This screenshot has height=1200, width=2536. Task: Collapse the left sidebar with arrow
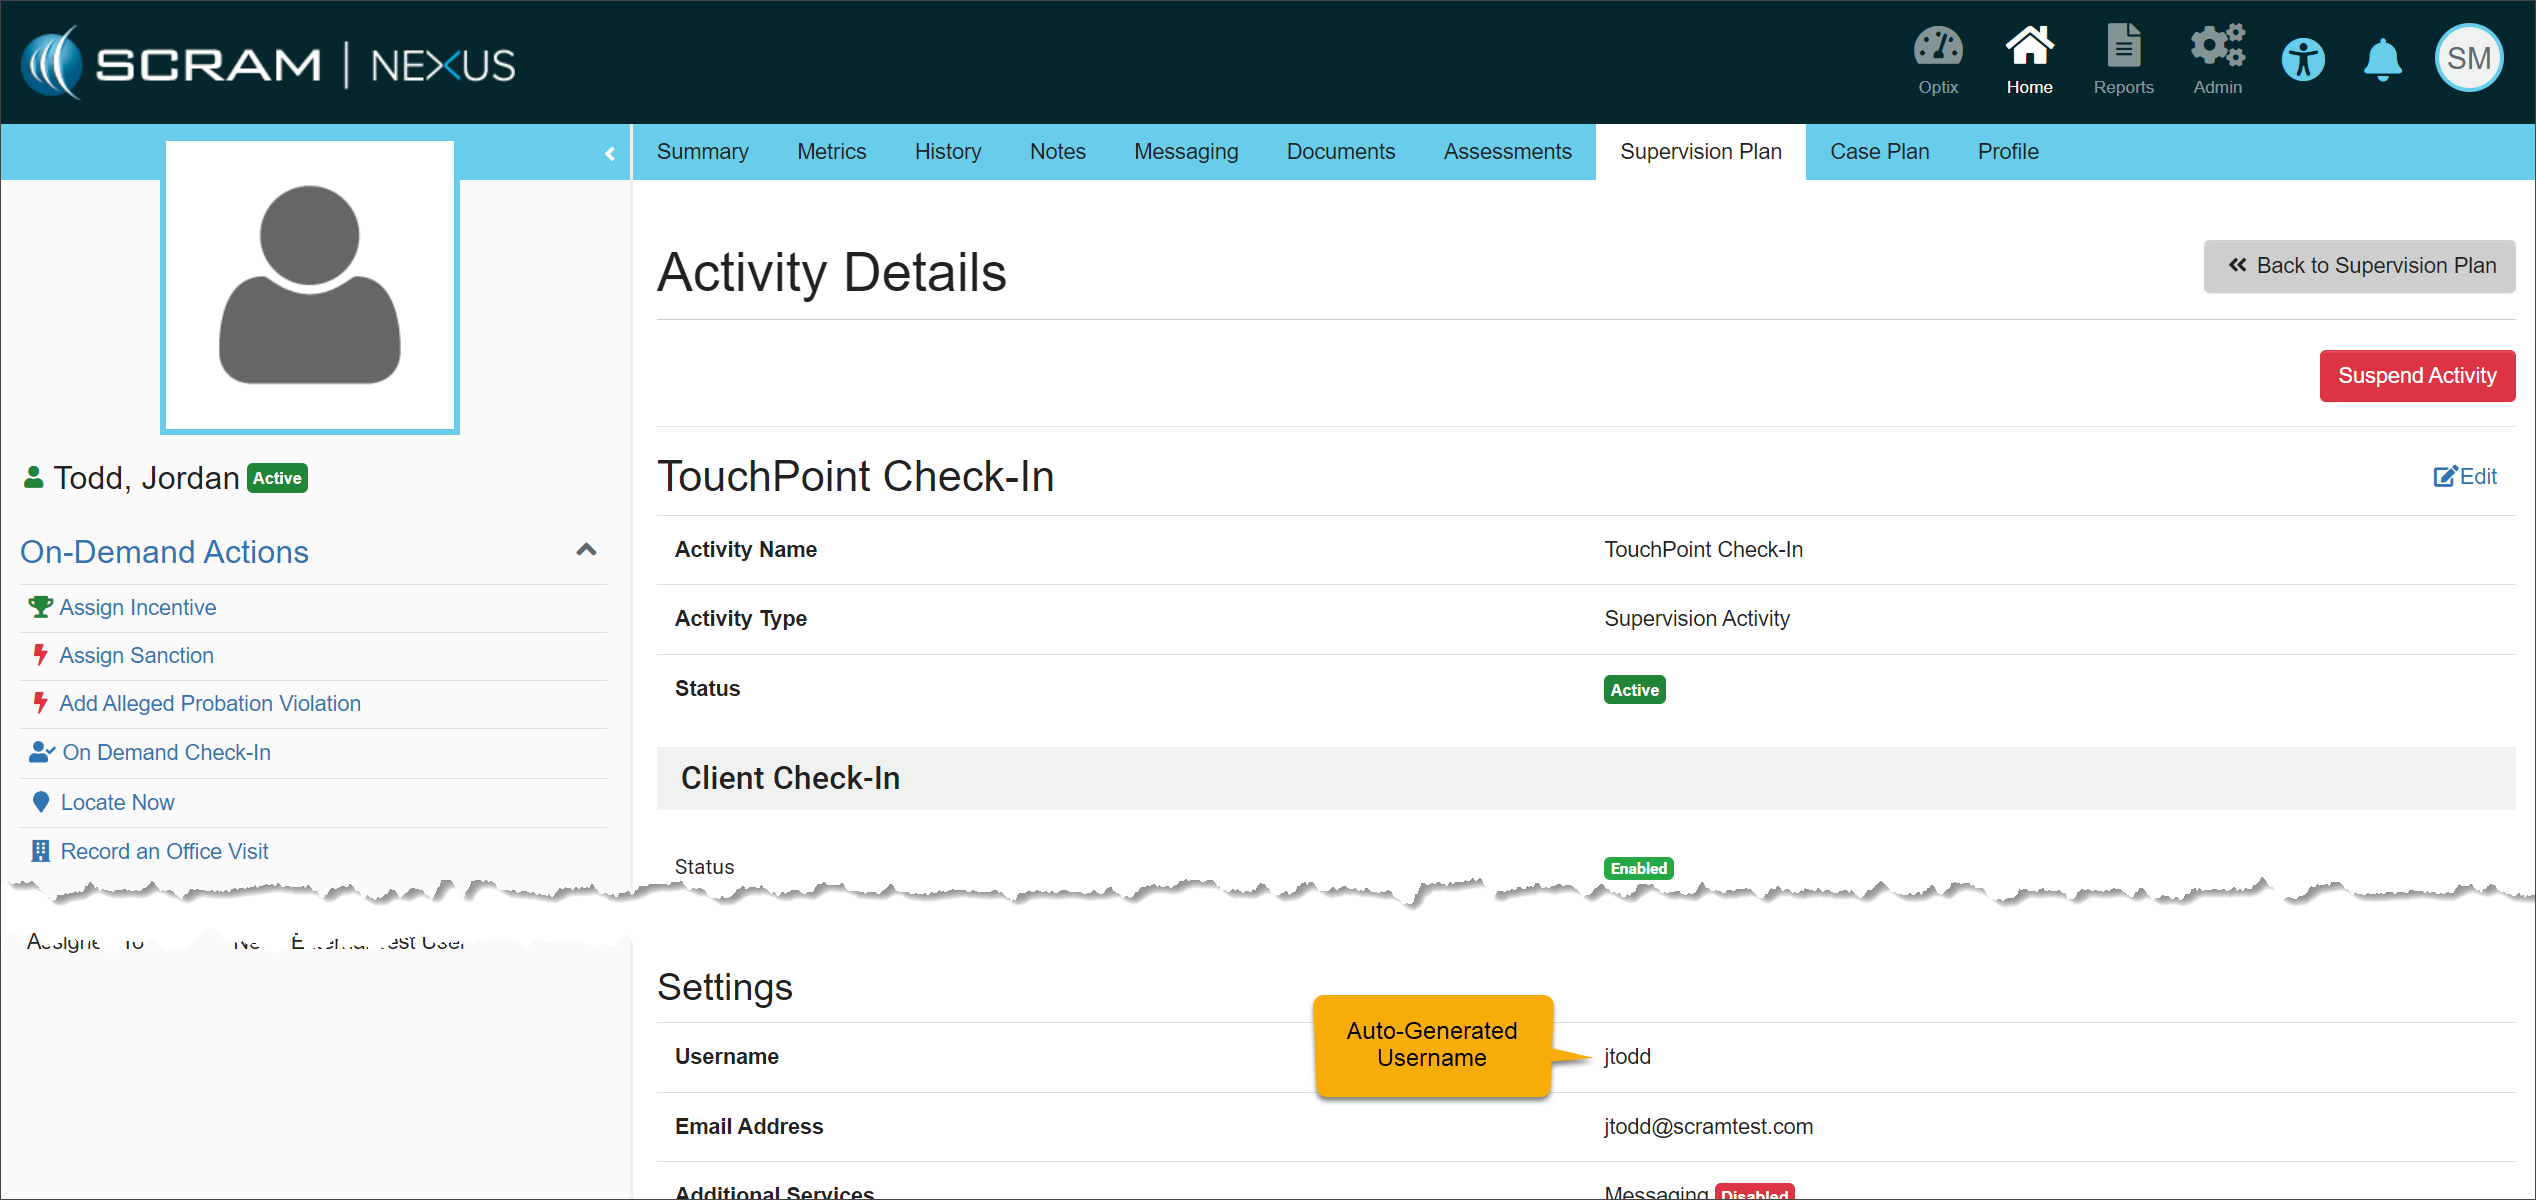(610, 153)
